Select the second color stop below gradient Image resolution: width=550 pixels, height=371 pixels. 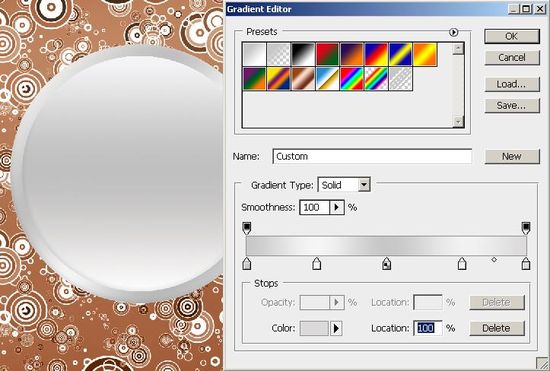click(317, 263)
